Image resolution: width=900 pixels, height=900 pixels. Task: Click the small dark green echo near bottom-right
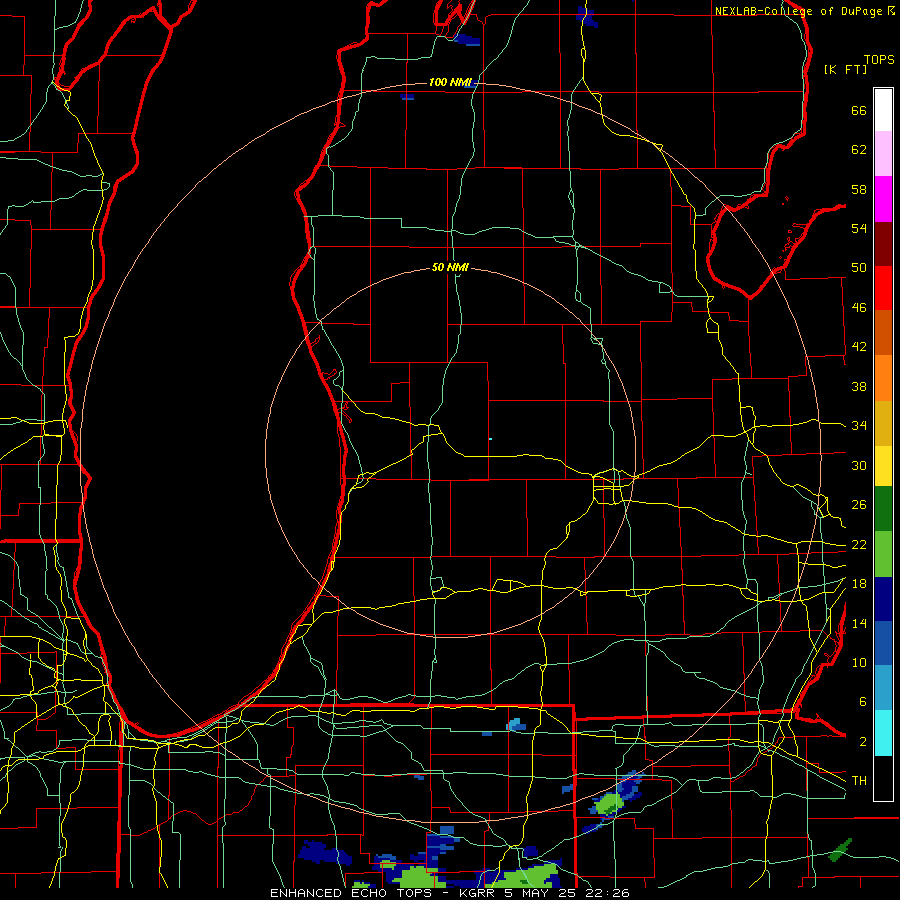point(841,850)
